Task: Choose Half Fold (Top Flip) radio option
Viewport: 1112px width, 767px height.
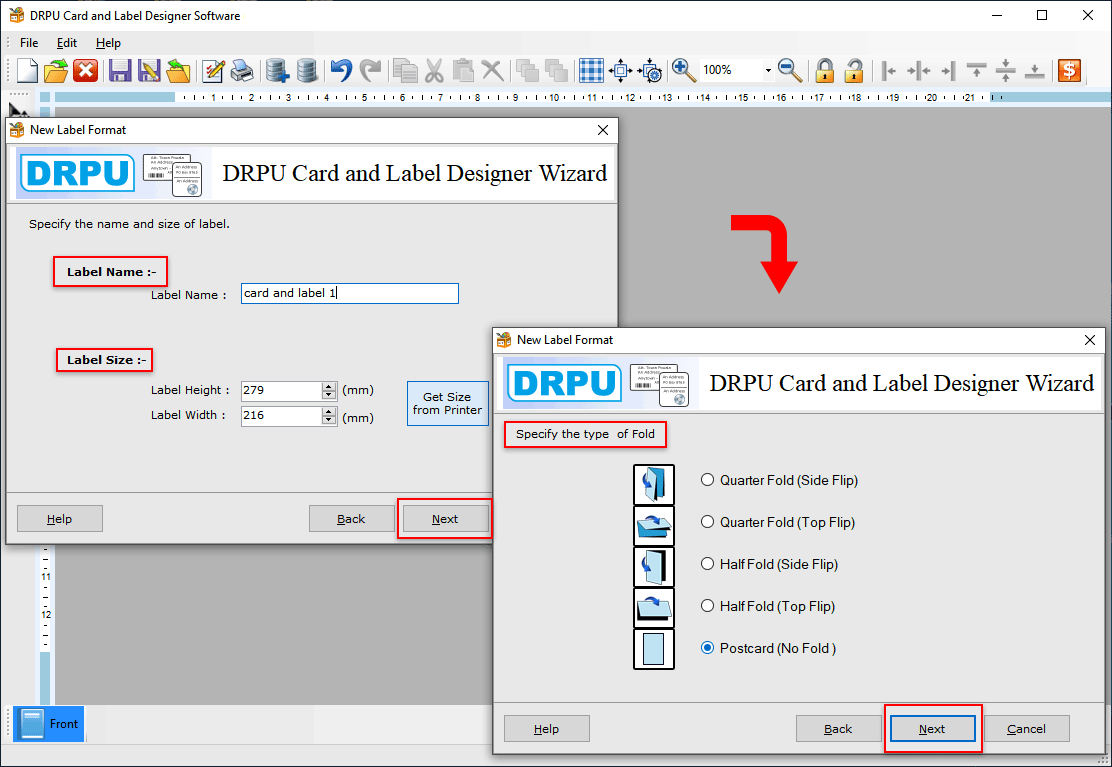Action: [707, 605]
